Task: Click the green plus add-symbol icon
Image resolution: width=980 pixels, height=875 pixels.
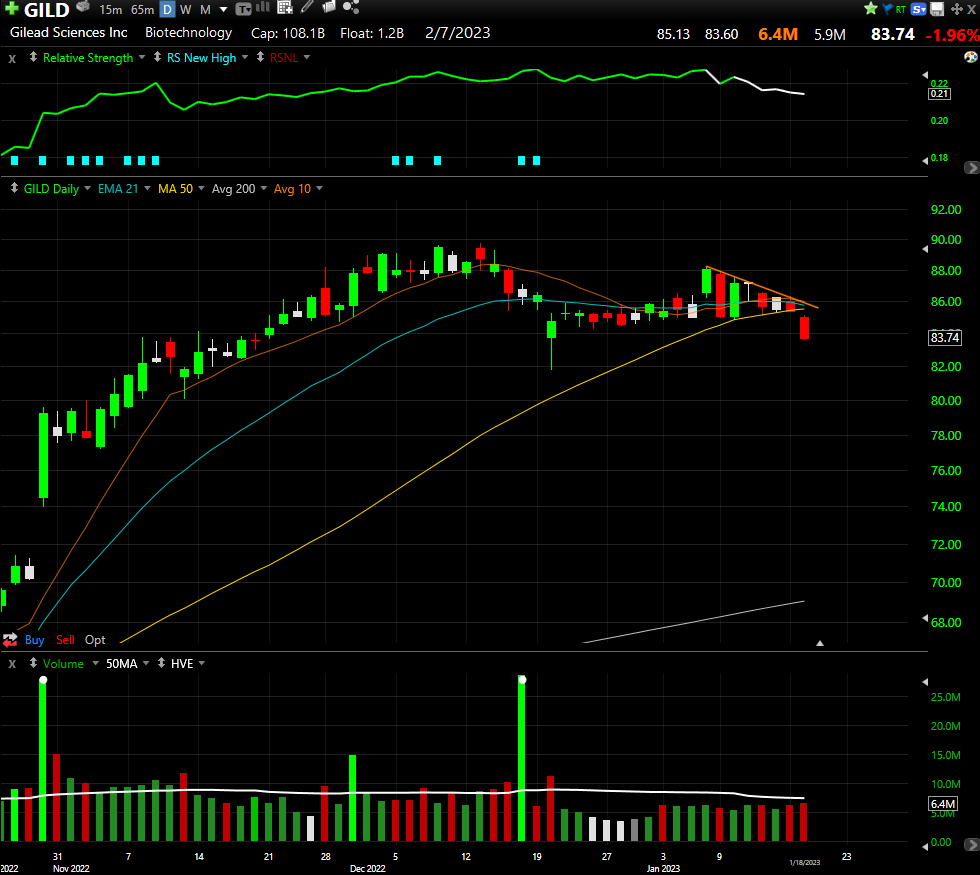Action: tap(11, 8)
